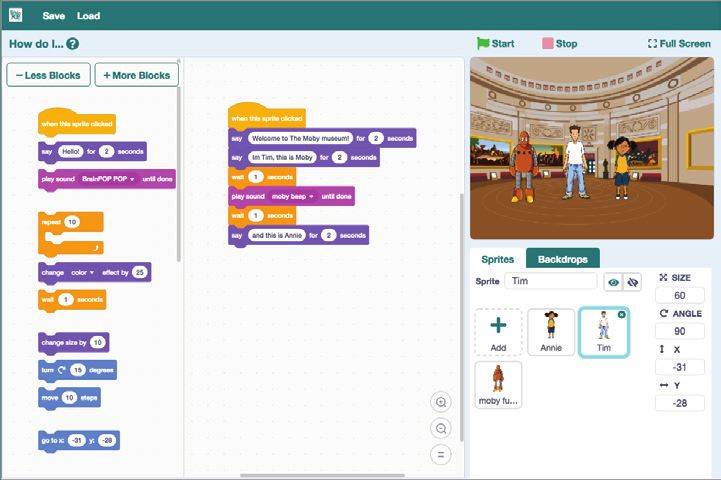Open the How do I help icon

point(72,44)
